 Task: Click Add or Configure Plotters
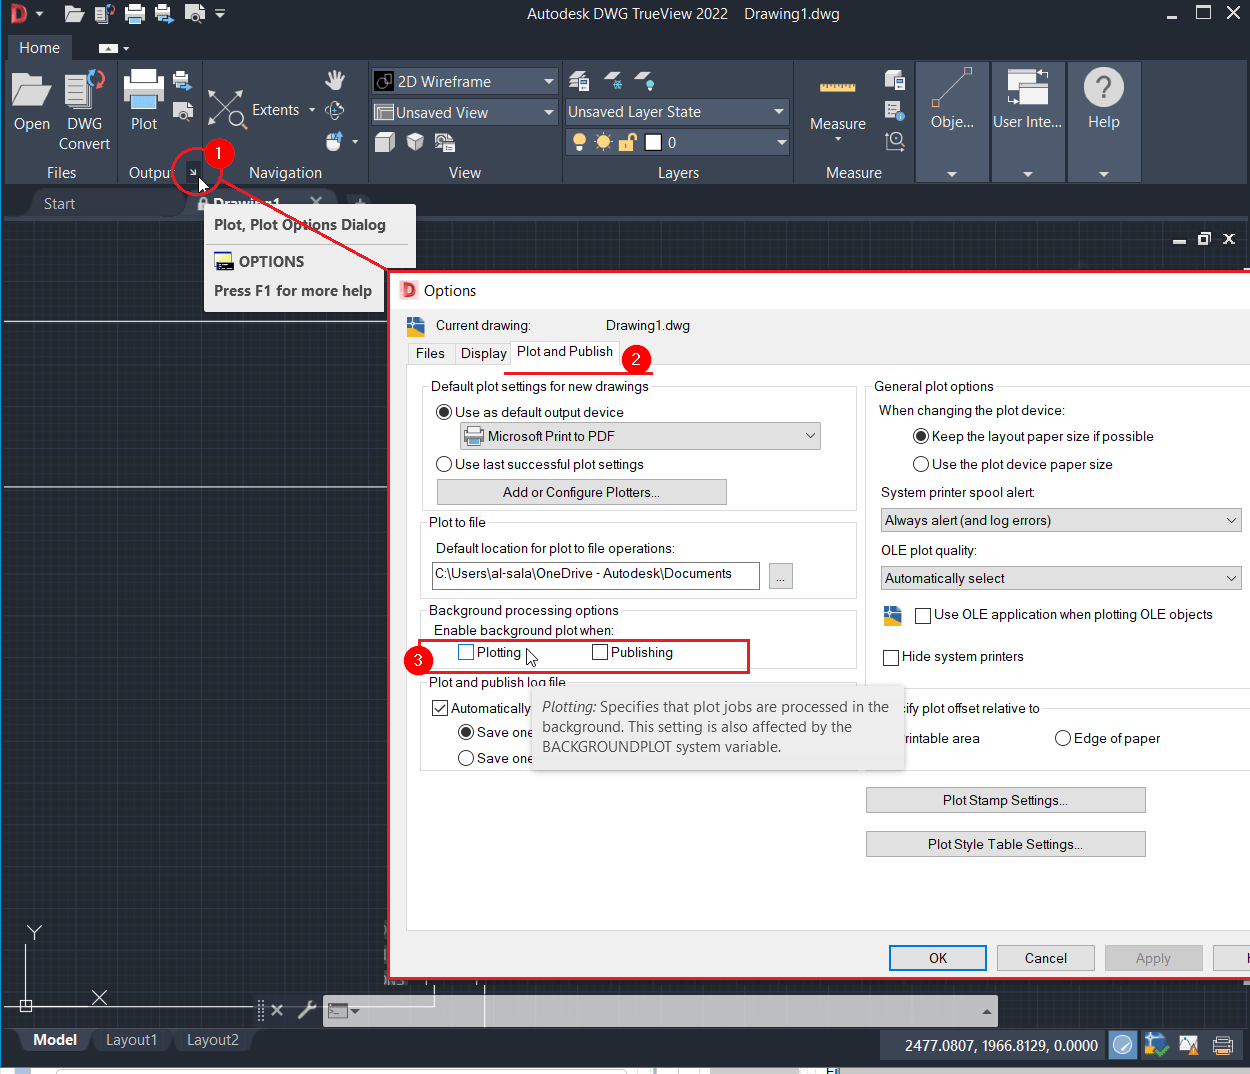[581, 491]
